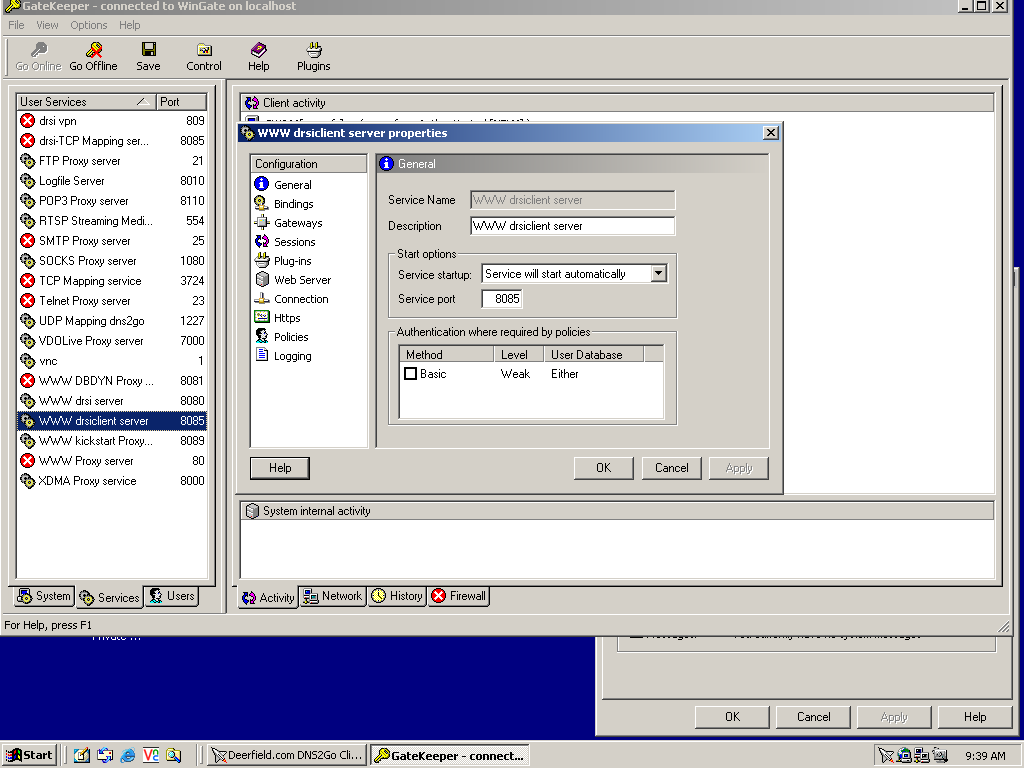
Task: Open Policies in the Configuration list
Action: click(x=281, y=336)
